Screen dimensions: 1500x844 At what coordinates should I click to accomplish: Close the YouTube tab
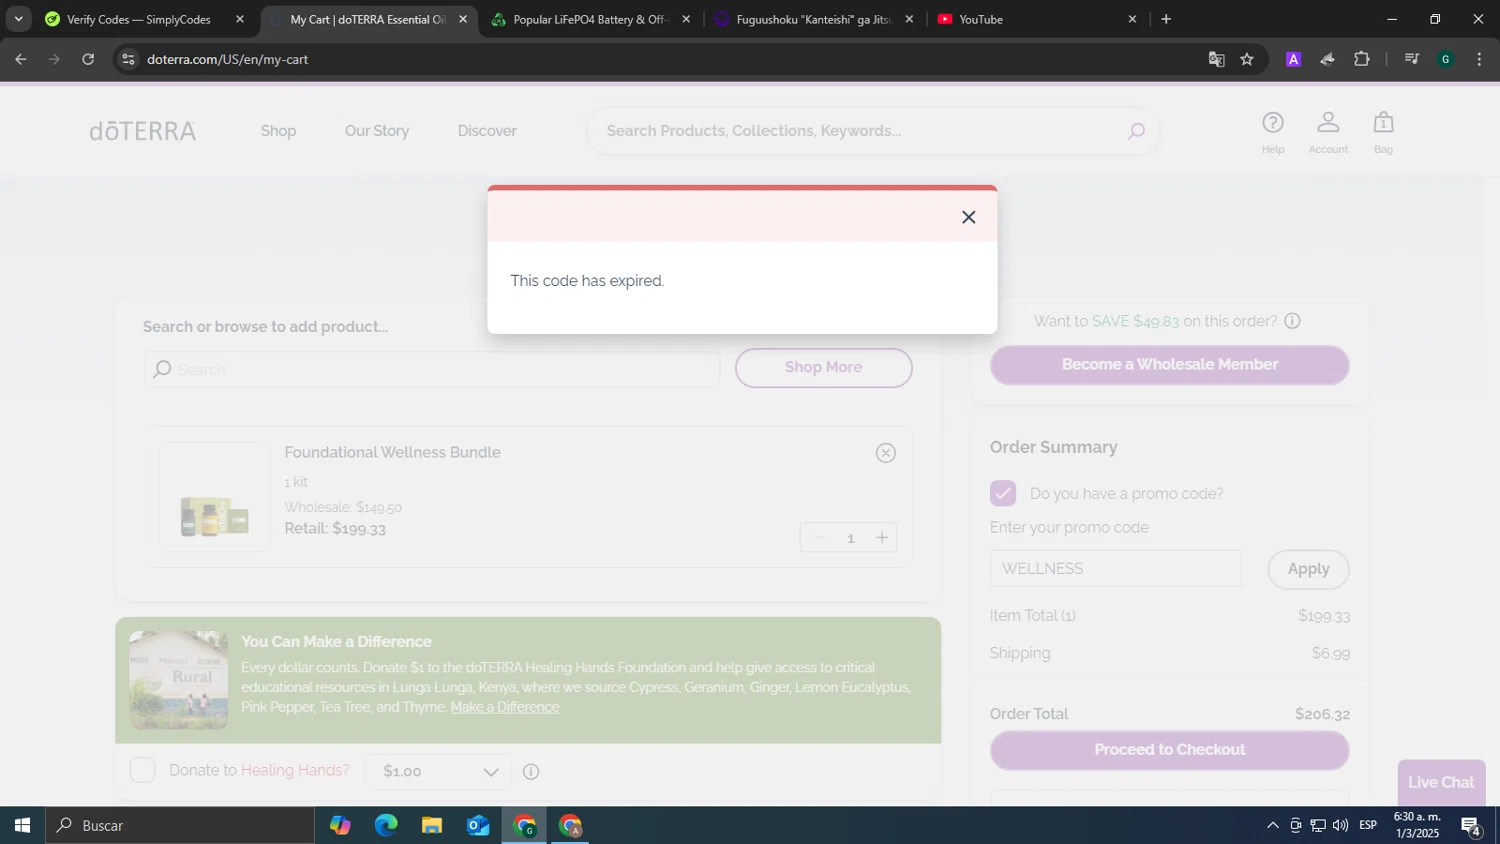1132,19
